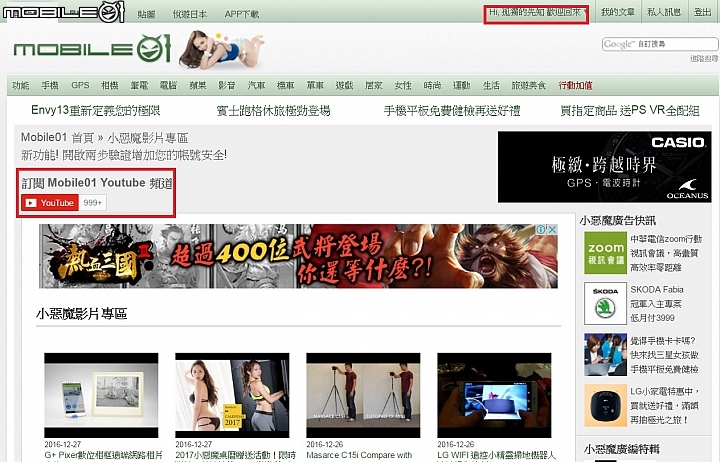This screenshot has width=720, height=462.
Task: Select the 汽車 navigation tab
Action: tap(257, 85)
